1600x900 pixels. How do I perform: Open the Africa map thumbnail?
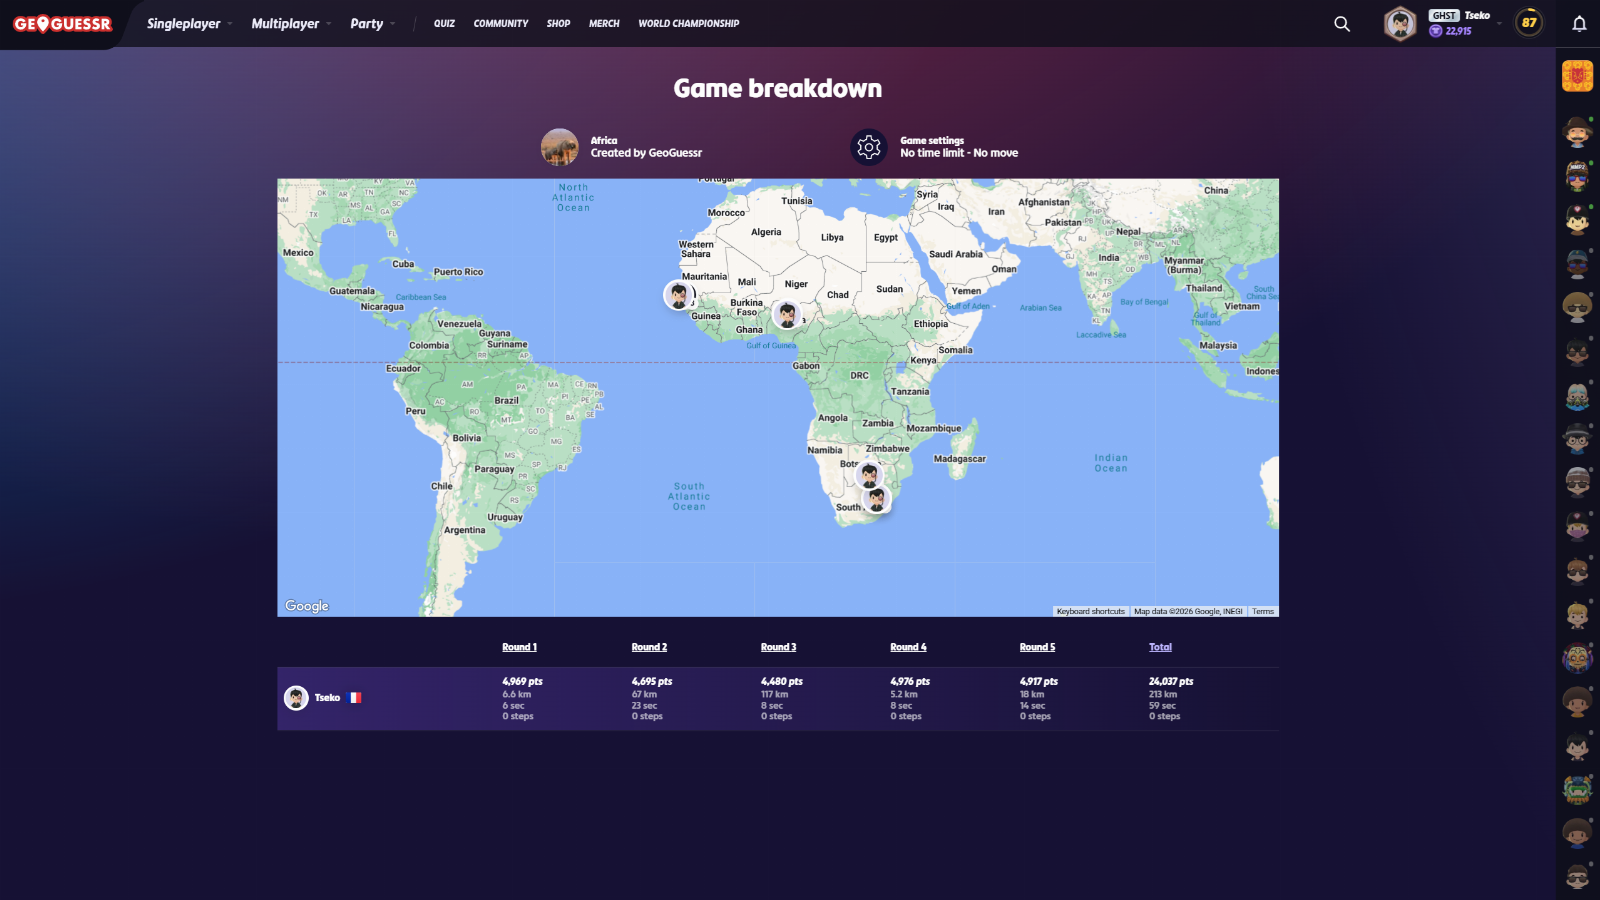(x=560, y=147)
